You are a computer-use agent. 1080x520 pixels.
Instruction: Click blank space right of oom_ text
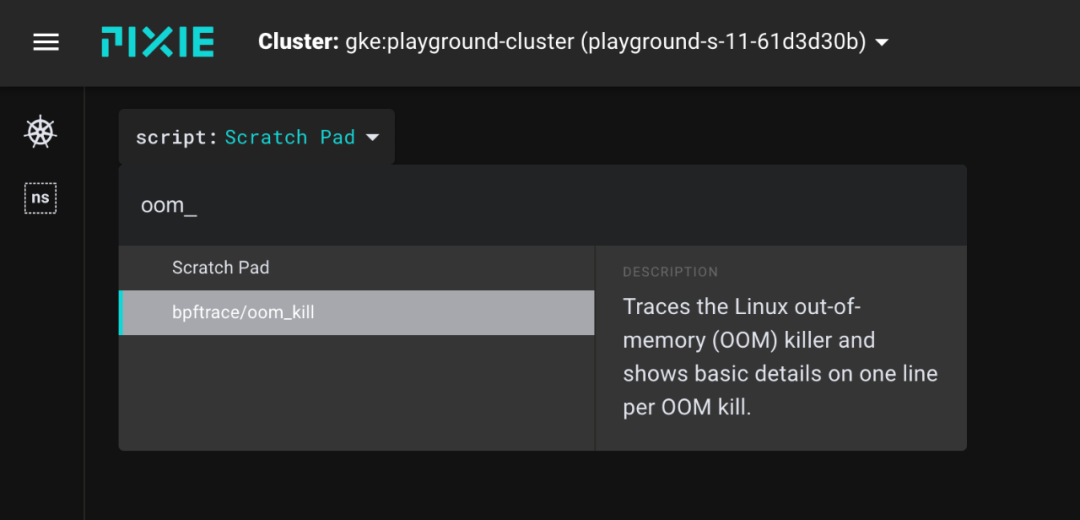579,205
